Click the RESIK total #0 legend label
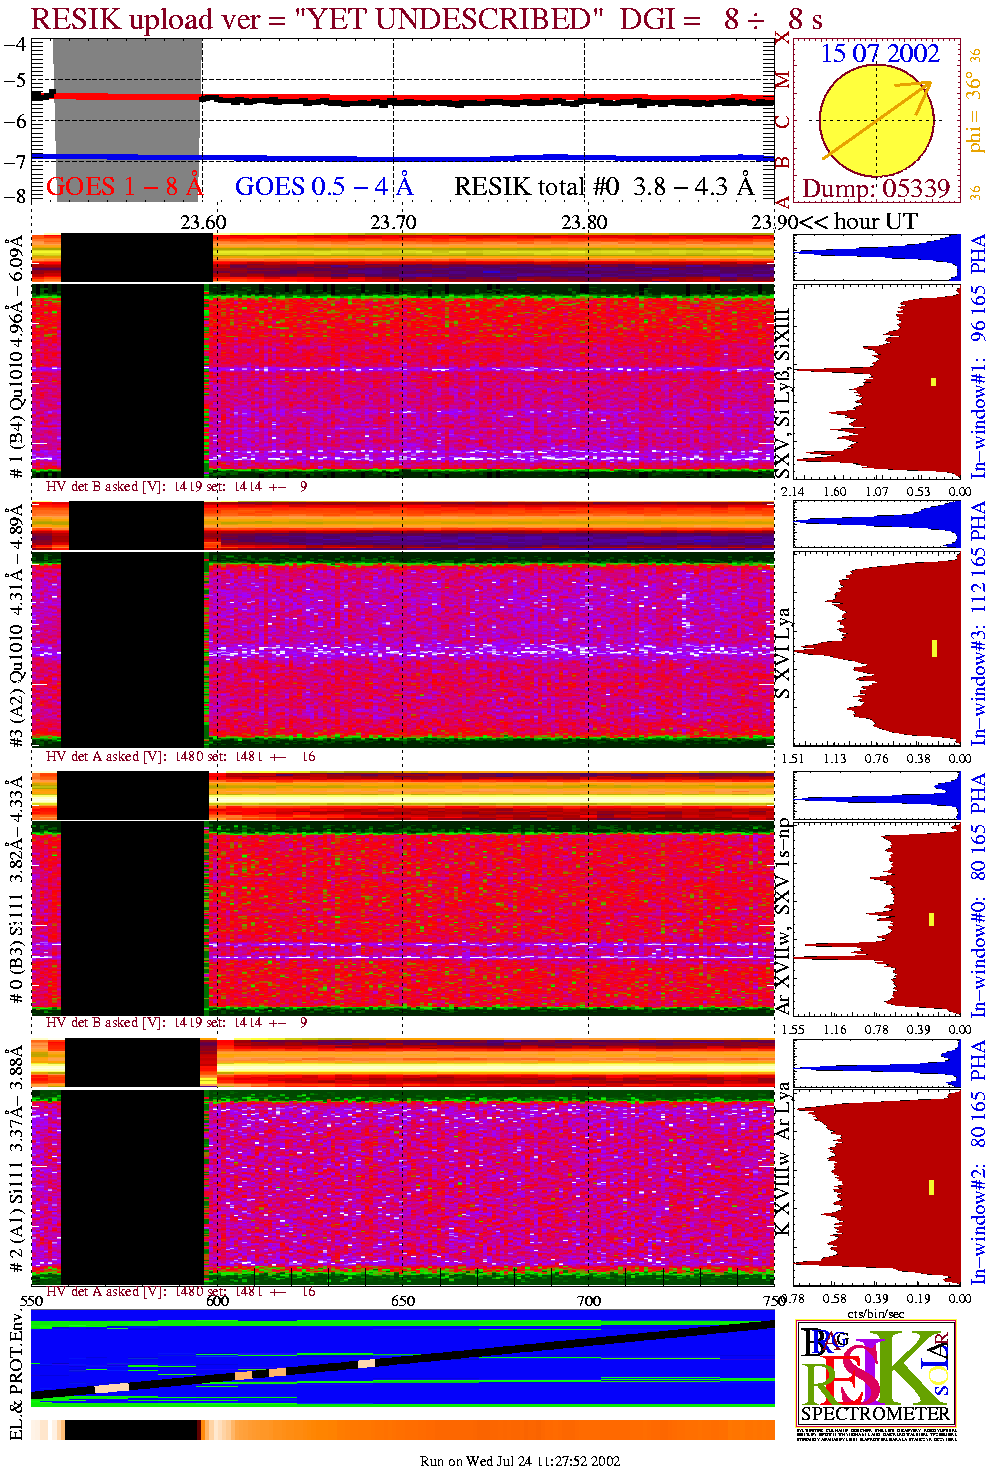Image resolution: width=1004 pixels, height=1476 pixels. pyautogui.click(x=604, y=186)
